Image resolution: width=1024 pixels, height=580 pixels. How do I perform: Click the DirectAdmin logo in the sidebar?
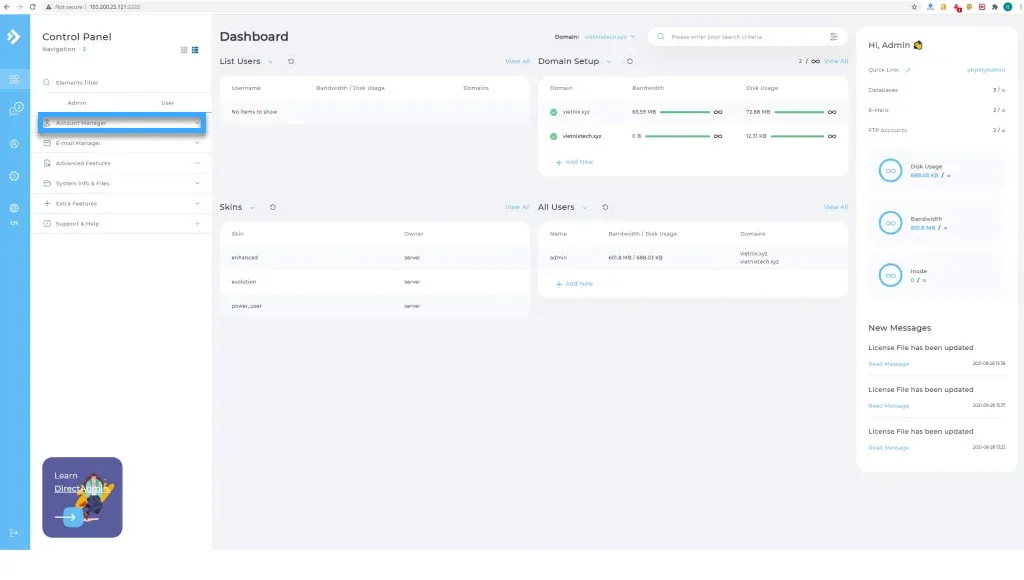[14, 37]
